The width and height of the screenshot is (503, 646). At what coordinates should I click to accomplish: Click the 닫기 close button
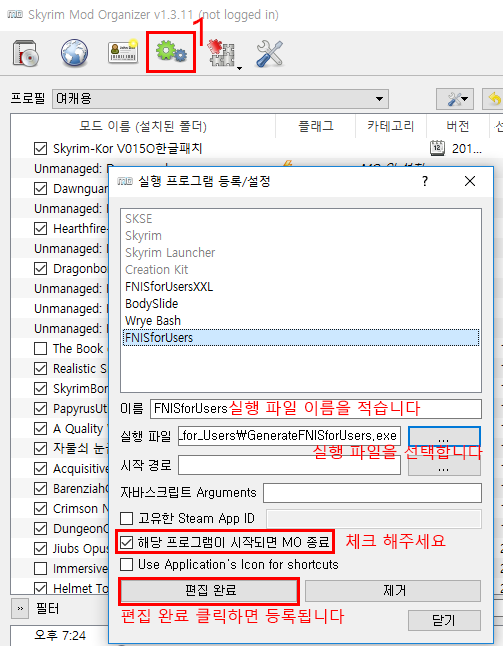[444, 620]
